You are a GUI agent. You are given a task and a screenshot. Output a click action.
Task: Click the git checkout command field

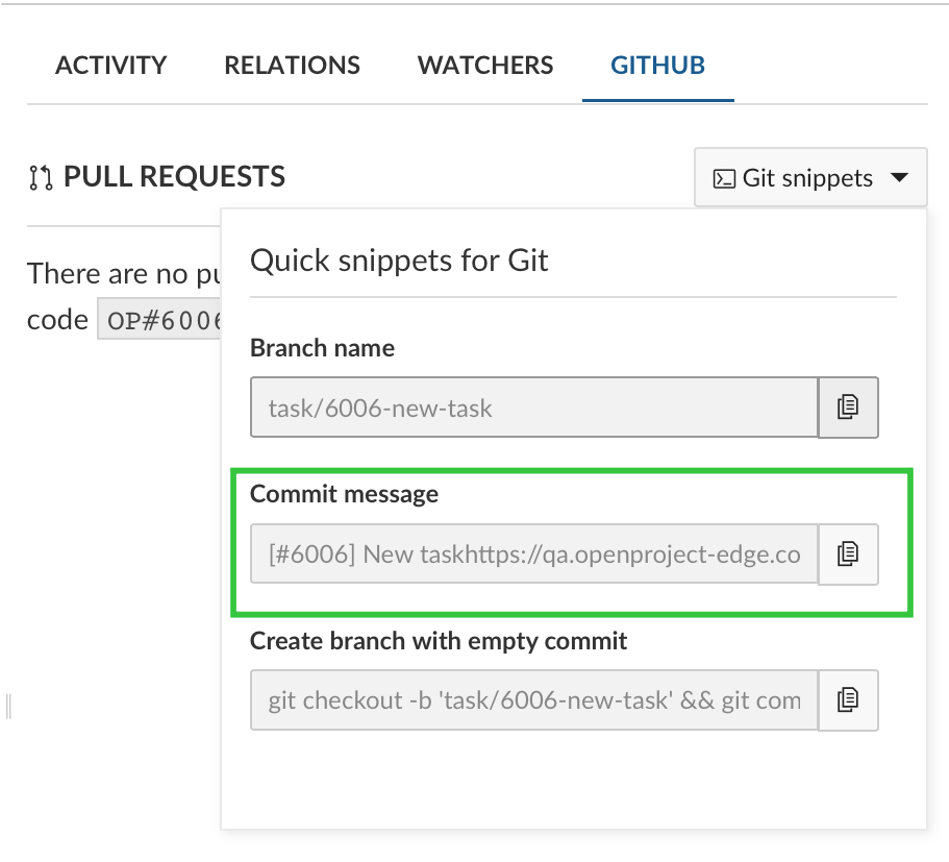(534, 700)
